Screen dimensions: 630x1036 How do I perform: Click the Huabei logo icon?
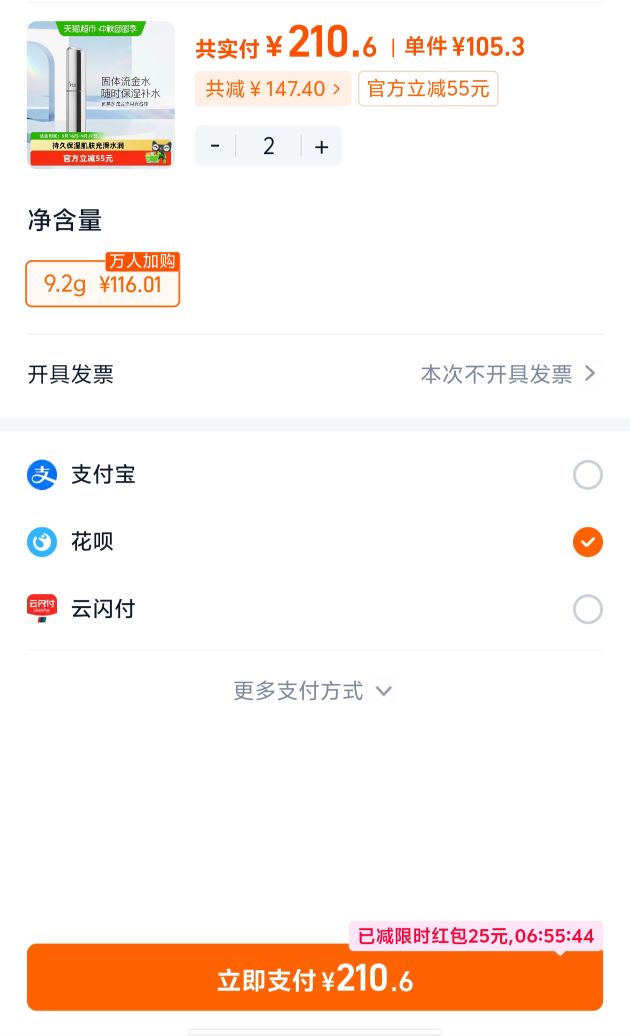42,542
